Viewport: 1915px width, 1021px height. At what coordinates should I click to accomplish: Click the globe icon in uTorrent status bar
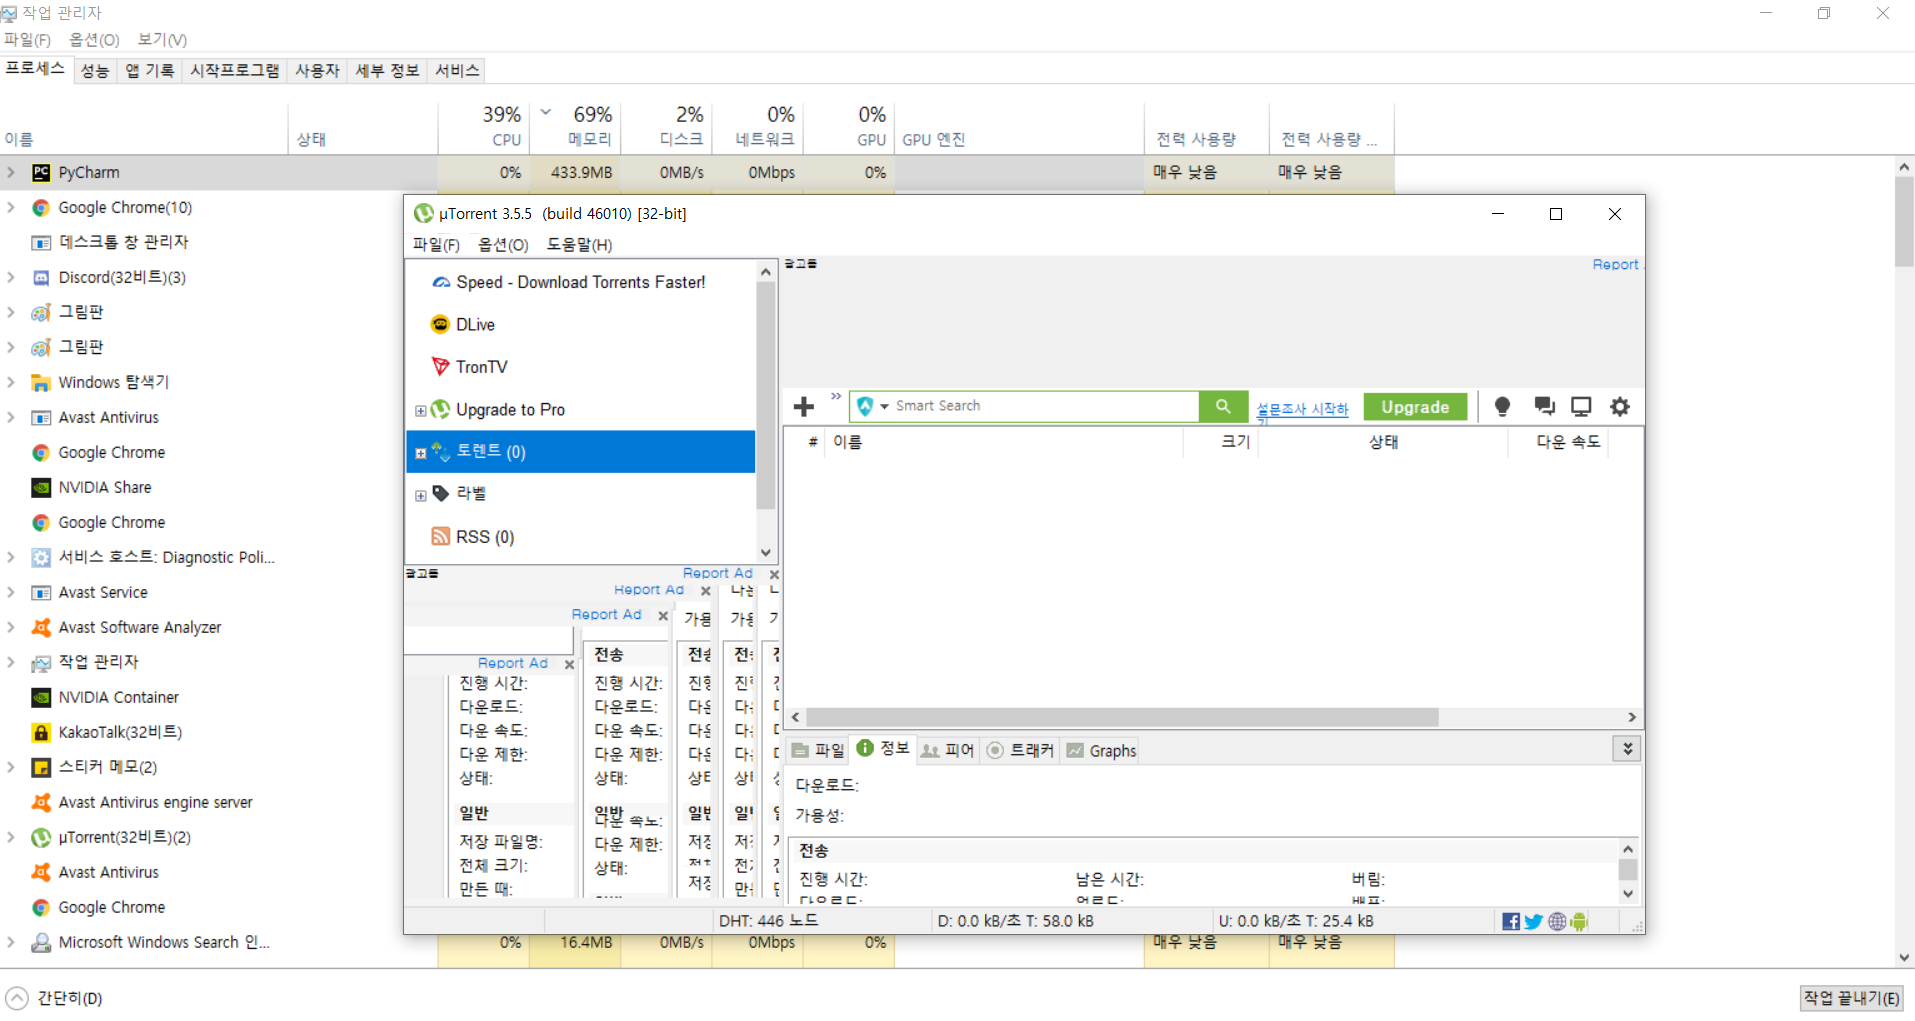[x=1557, y=921]
